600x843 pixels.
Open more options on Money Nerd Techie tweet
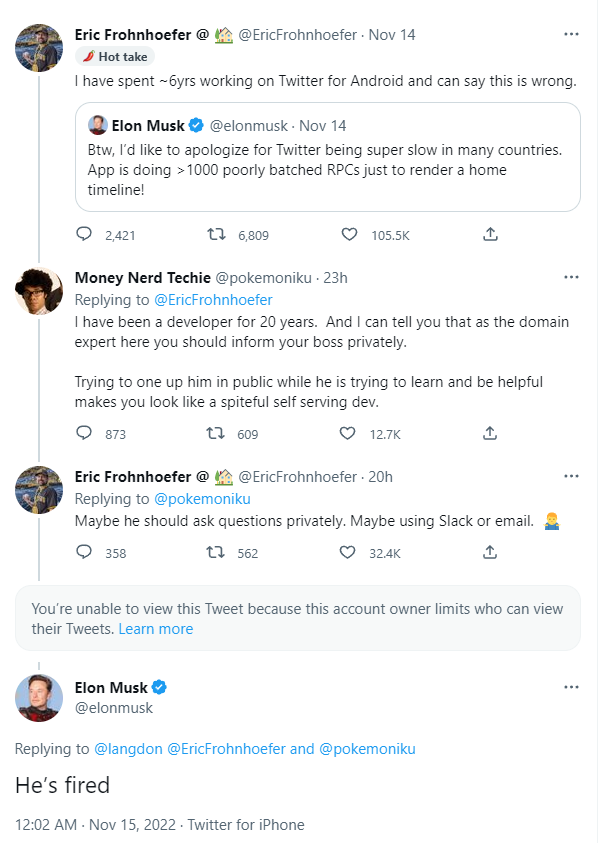(x=571, y=277)
